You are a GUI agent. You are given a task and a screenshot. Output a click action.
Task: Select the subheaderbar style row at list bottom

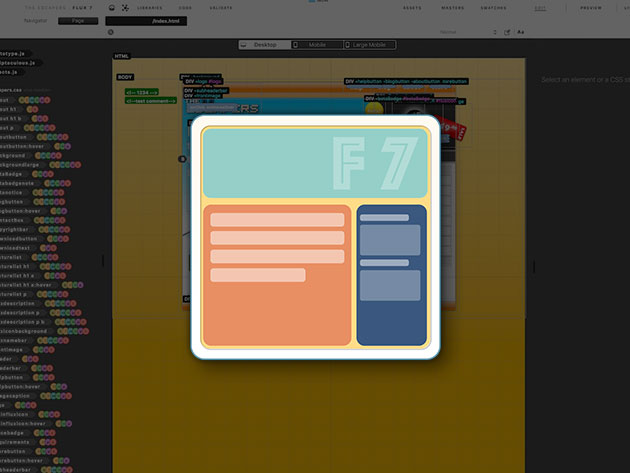pyautogui.click(x=36, y=470)
